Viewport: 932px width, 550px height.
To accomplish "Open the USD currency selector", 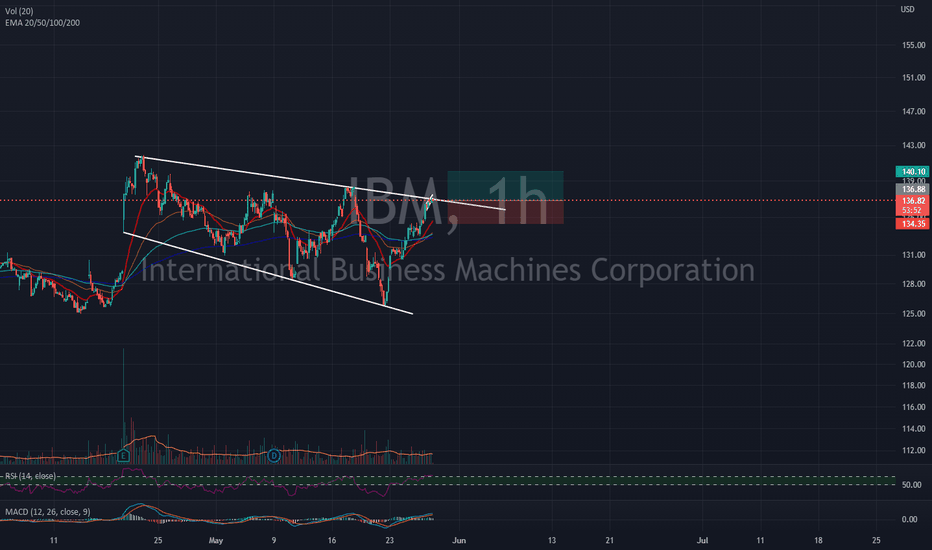I will click(x=907, y=9).
